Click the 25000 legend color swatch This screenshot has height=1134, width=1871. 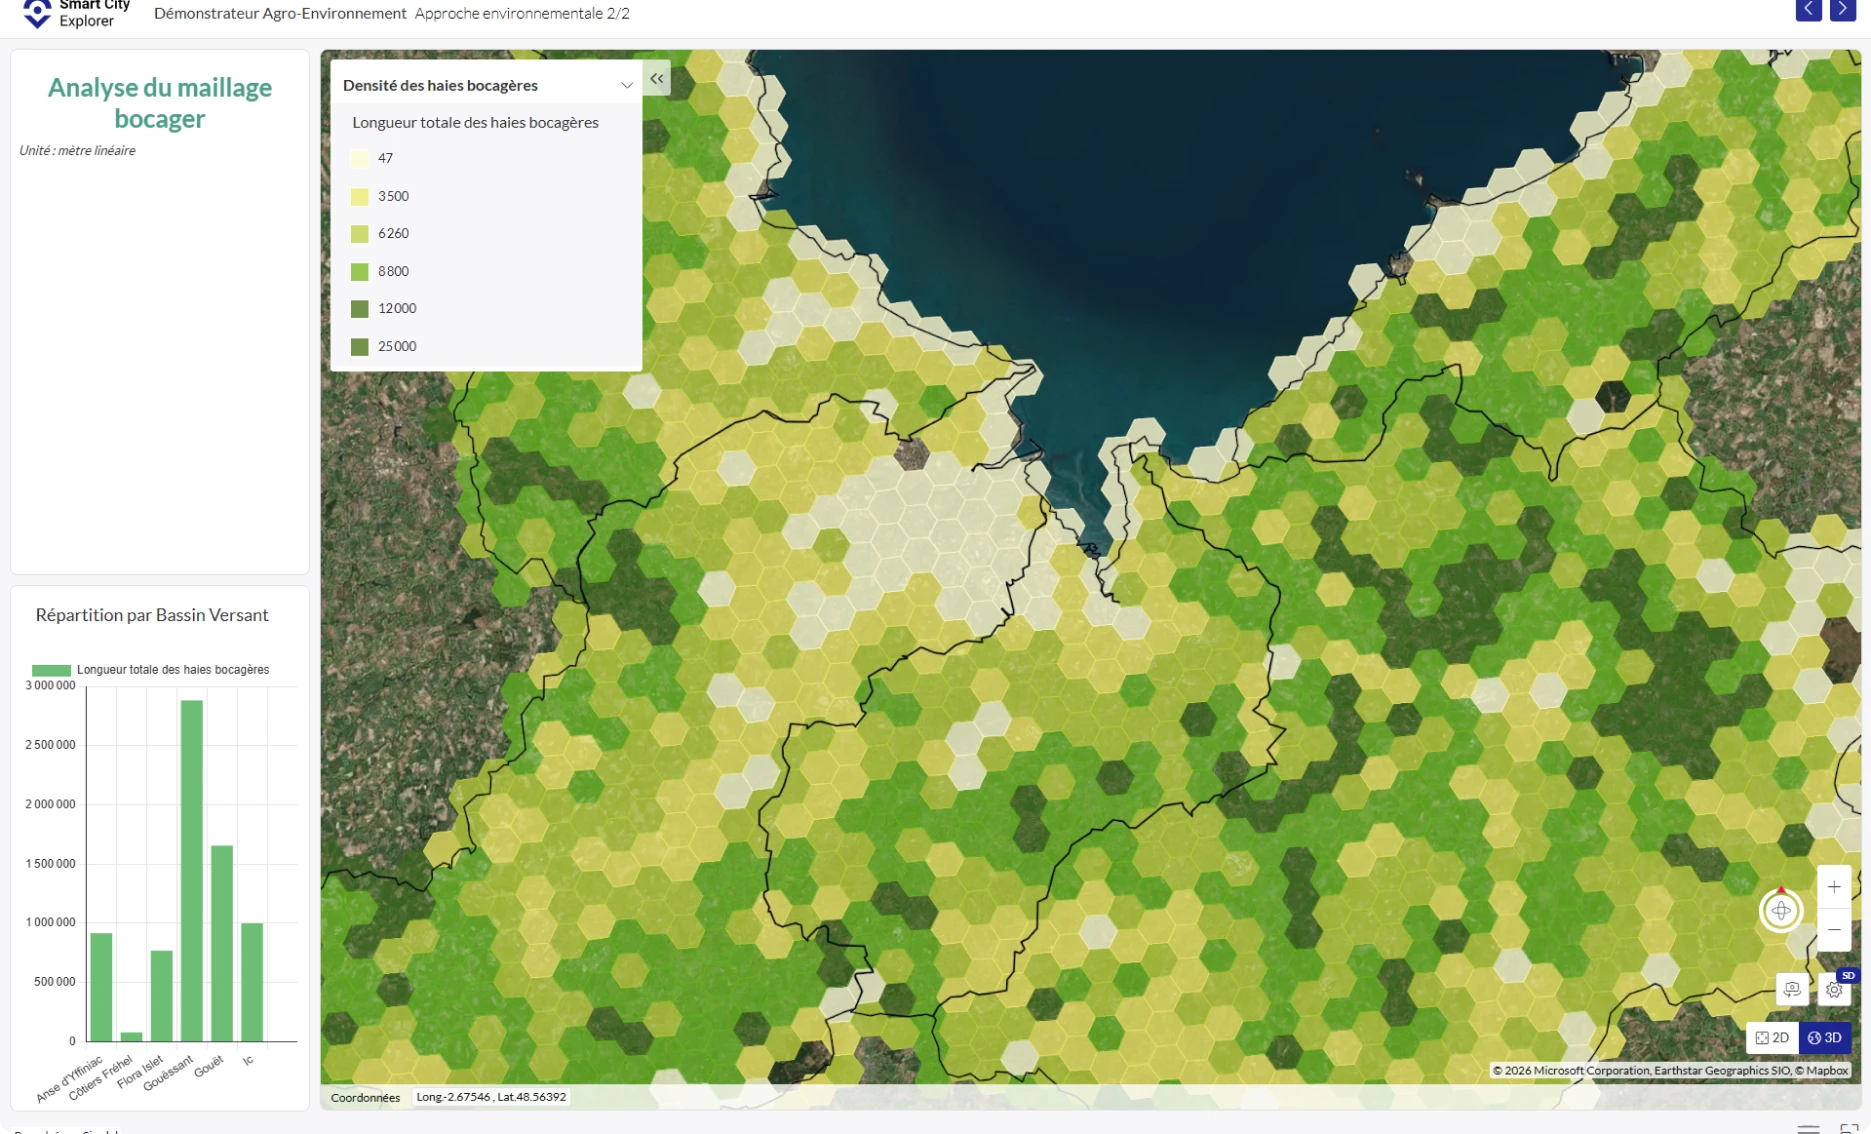click(360, 347)
